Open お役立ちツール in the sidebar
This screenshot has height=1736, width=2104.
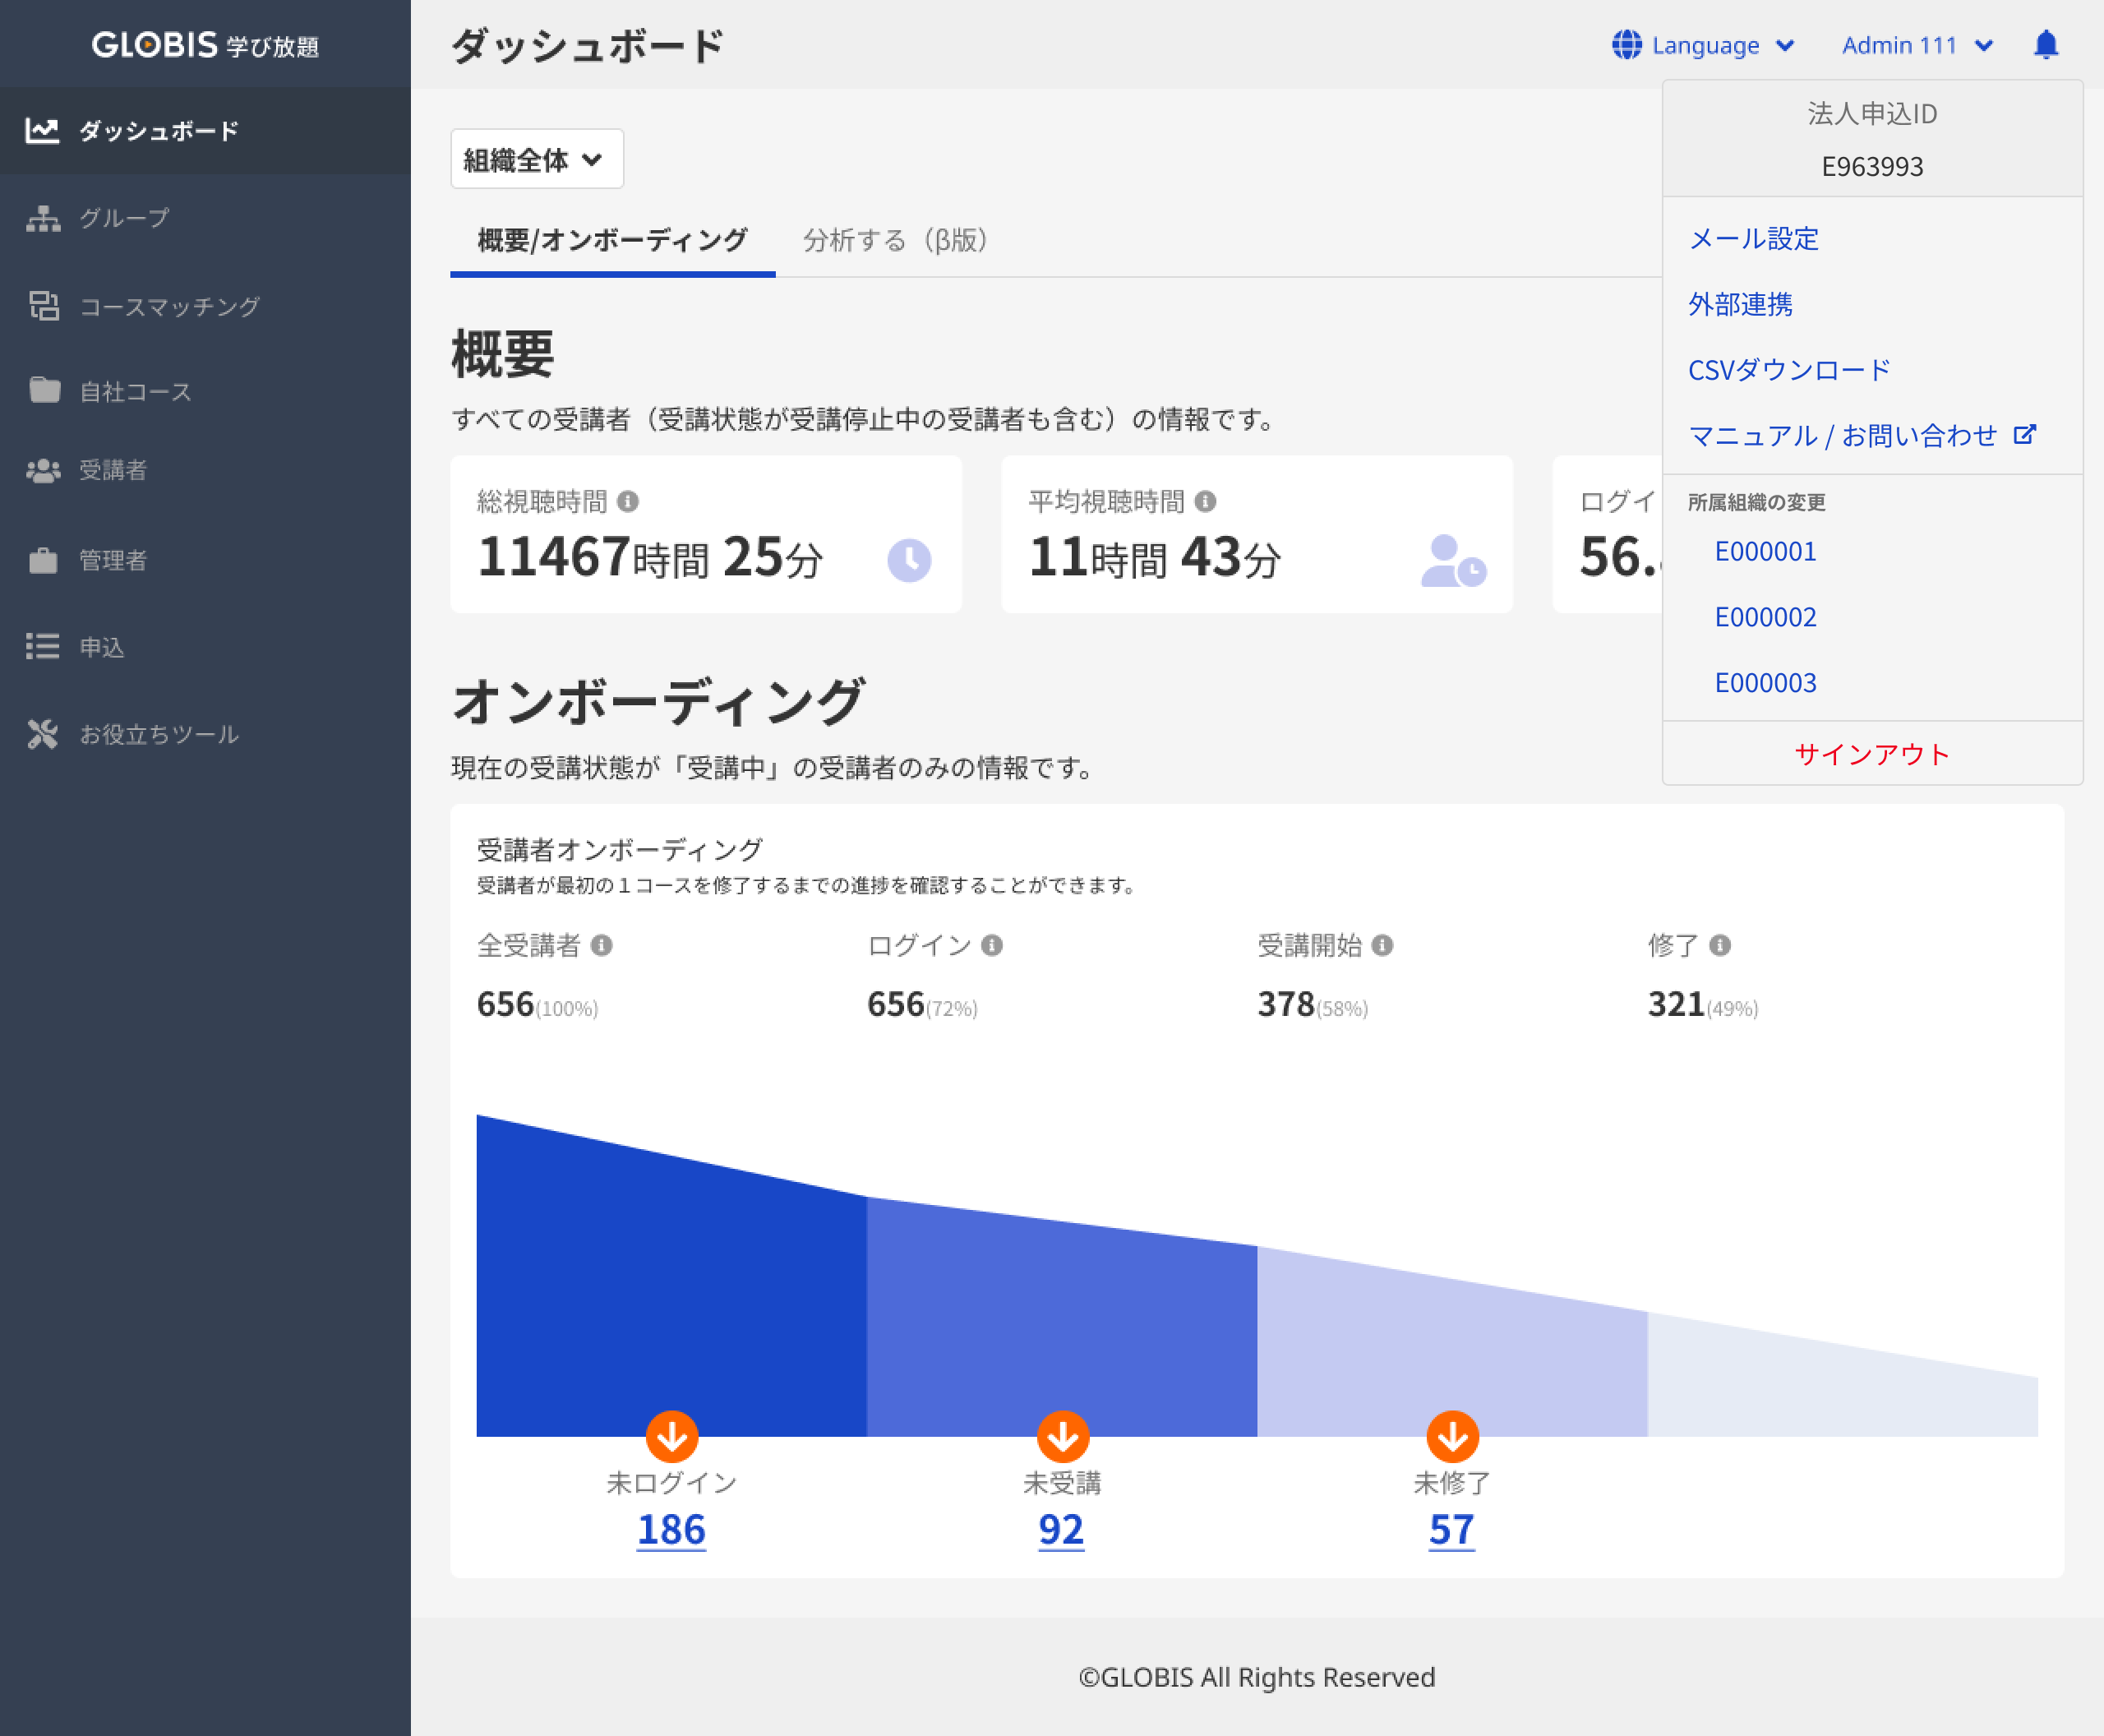[x=158, y=734]
